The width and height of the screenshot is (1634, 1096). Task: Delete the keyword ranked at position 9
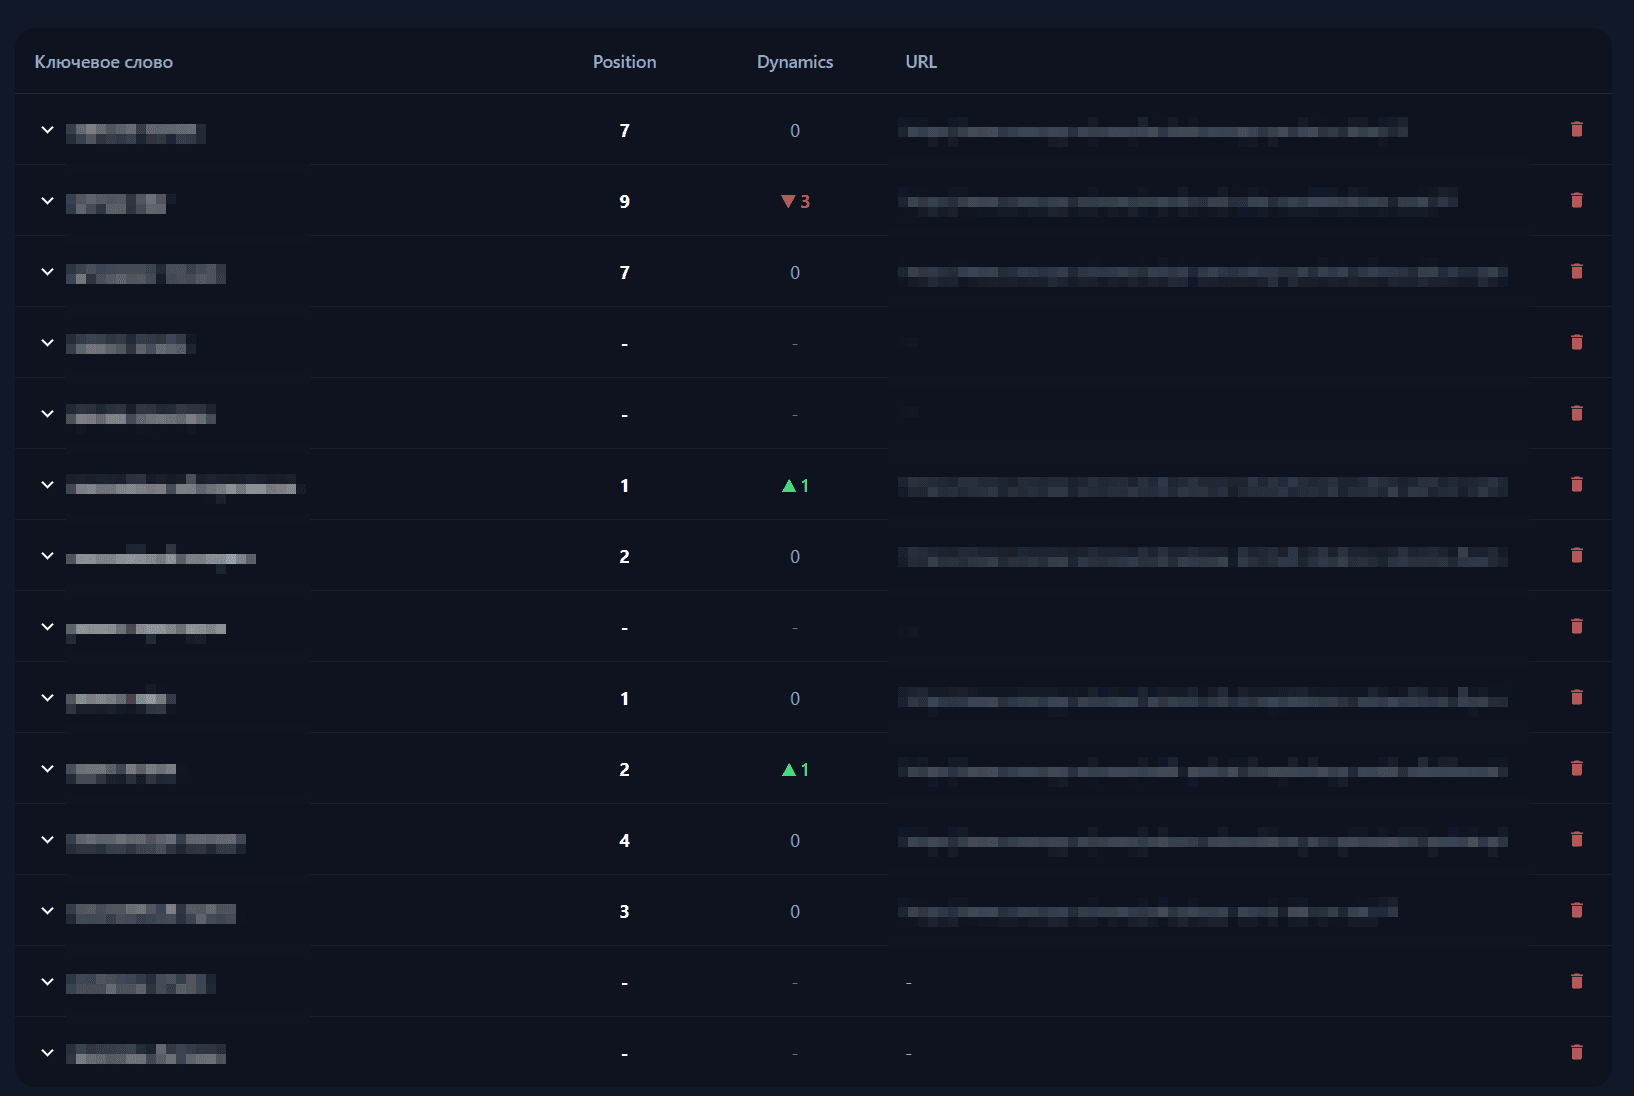1578,201
